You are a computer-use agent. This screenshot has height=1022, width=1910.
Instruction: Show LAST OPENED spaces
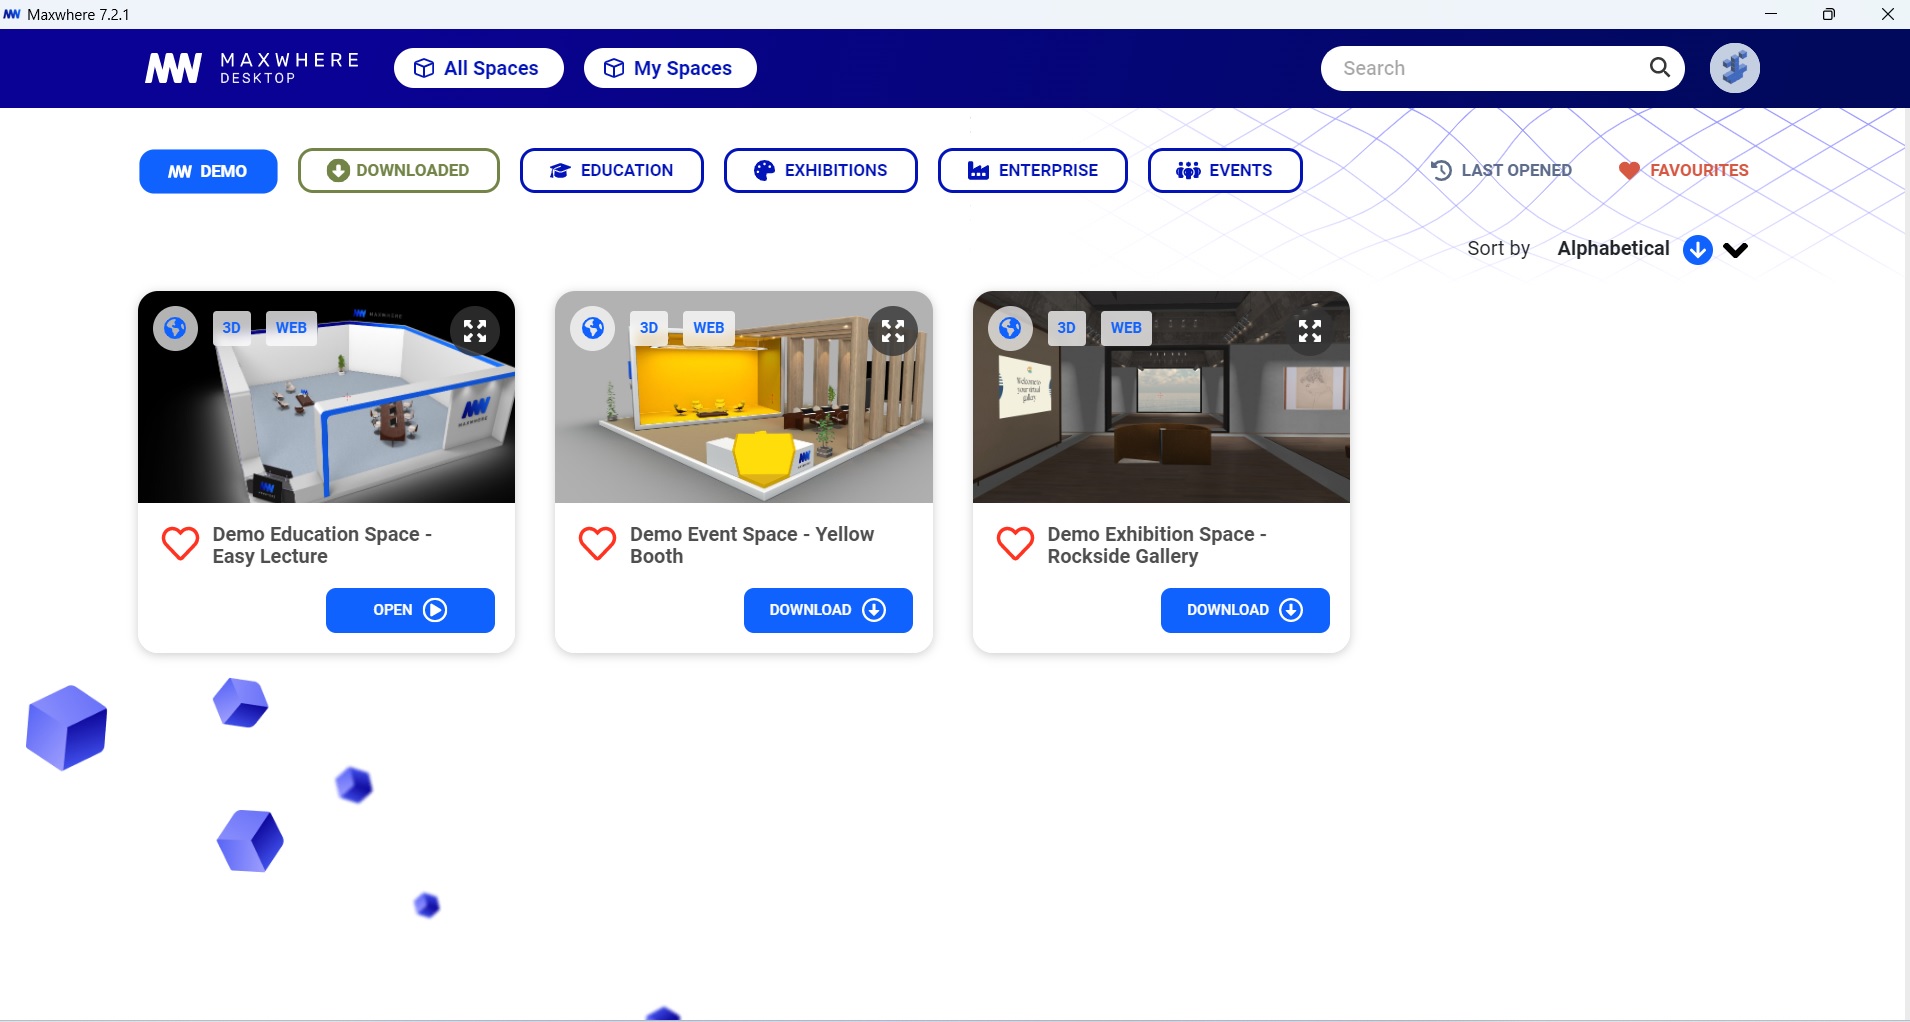(x=1501, y=170)
